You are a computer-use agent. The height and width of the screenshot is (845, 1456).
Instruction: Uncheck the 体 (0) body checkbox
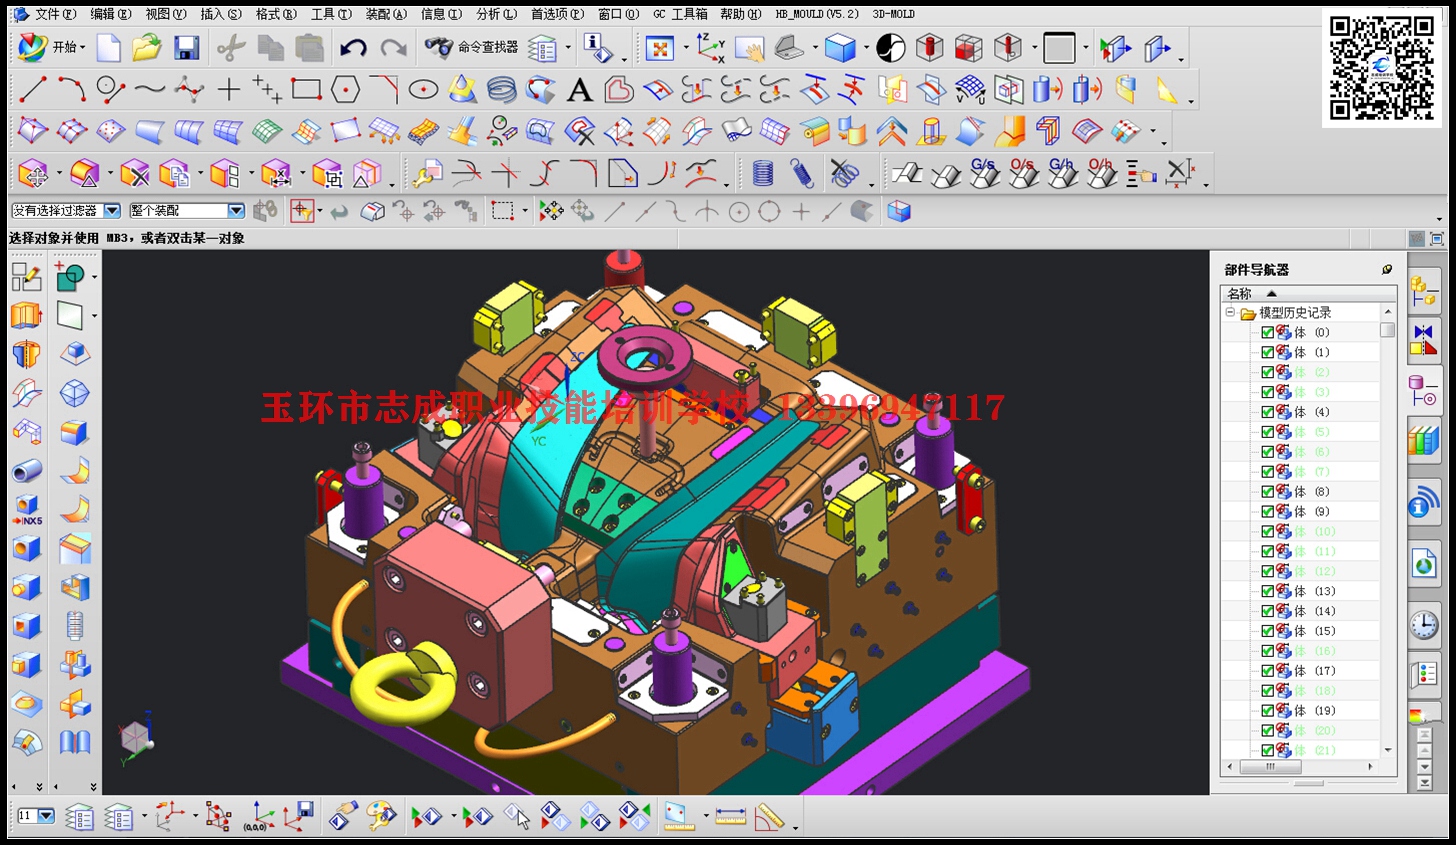tap(1268, 332)
